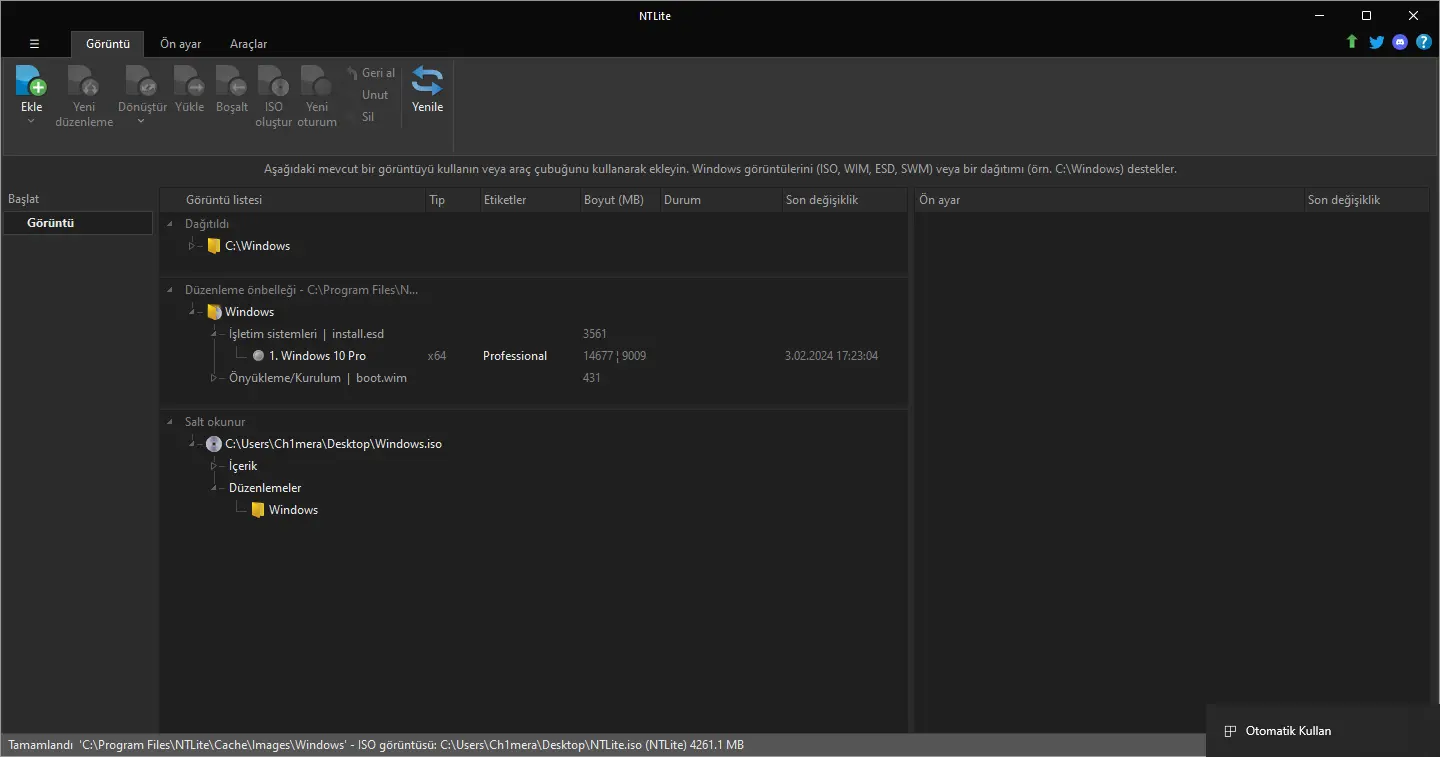Click the 3561 size value
Viewport: 1440px width, 757px height.
pyautogui.click(x=595, y=334)
